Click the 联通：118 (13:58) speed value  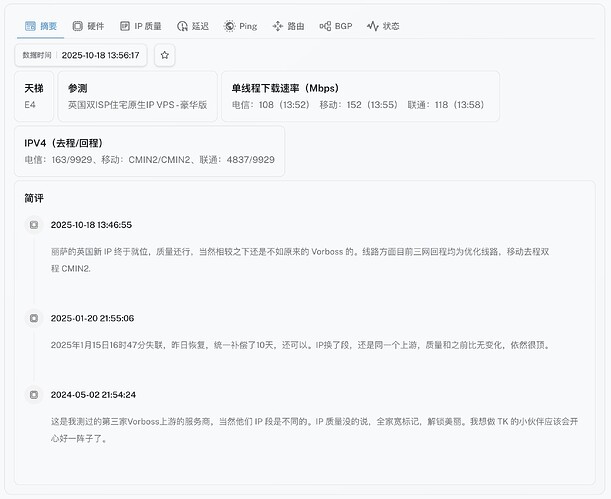[x=446, y=105]
